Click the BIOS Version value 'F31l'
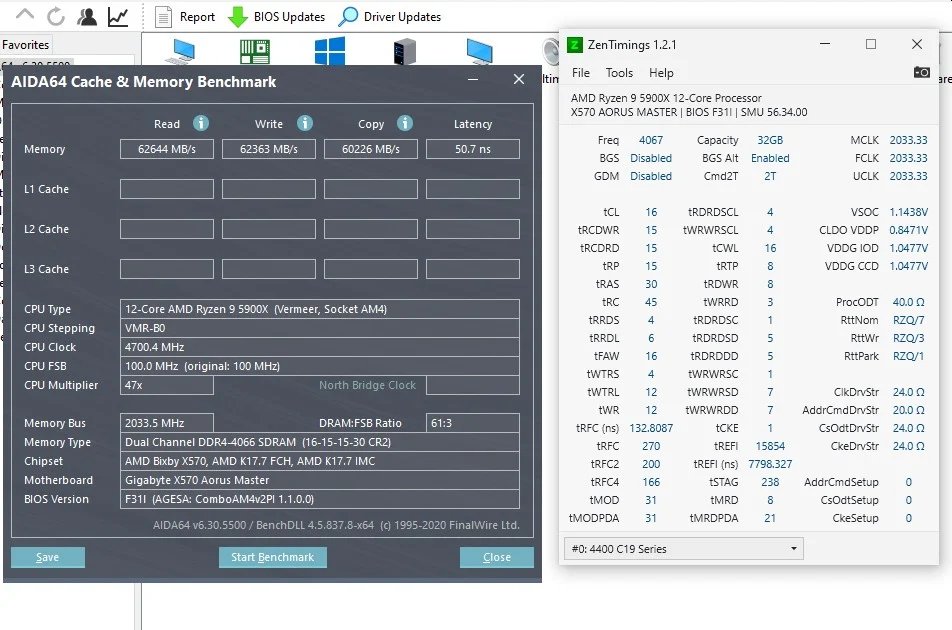The width and height of the screenshot is (952, 630). coord(320,500)
